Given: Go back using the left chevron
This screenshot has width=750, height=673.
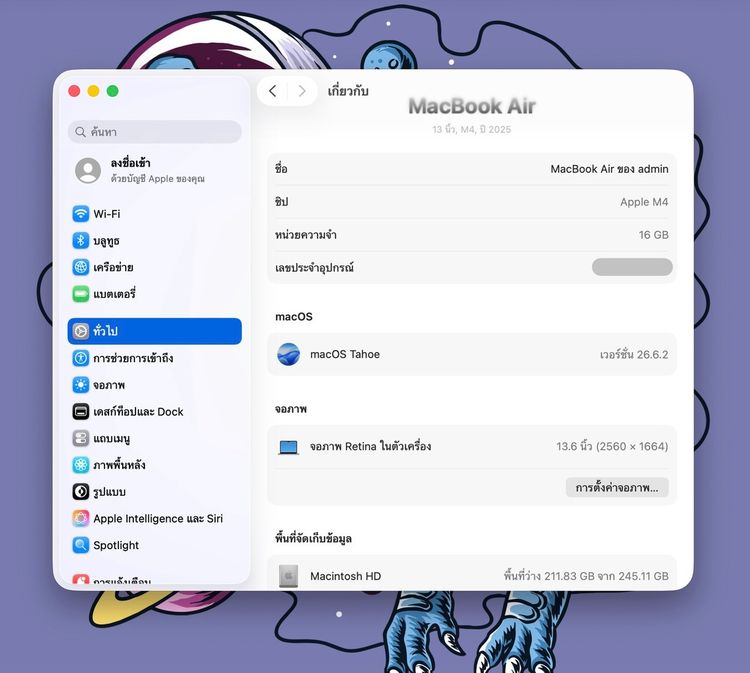Looking at the screenshot, I should point(273,91).
